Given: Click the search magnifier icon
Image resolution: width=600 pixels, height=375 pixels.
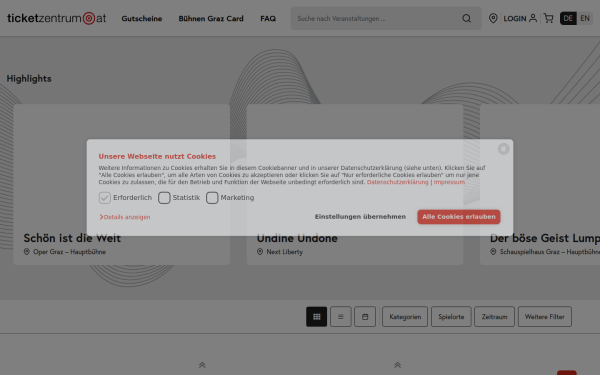Looking at the screenshot, I should 466,18.
